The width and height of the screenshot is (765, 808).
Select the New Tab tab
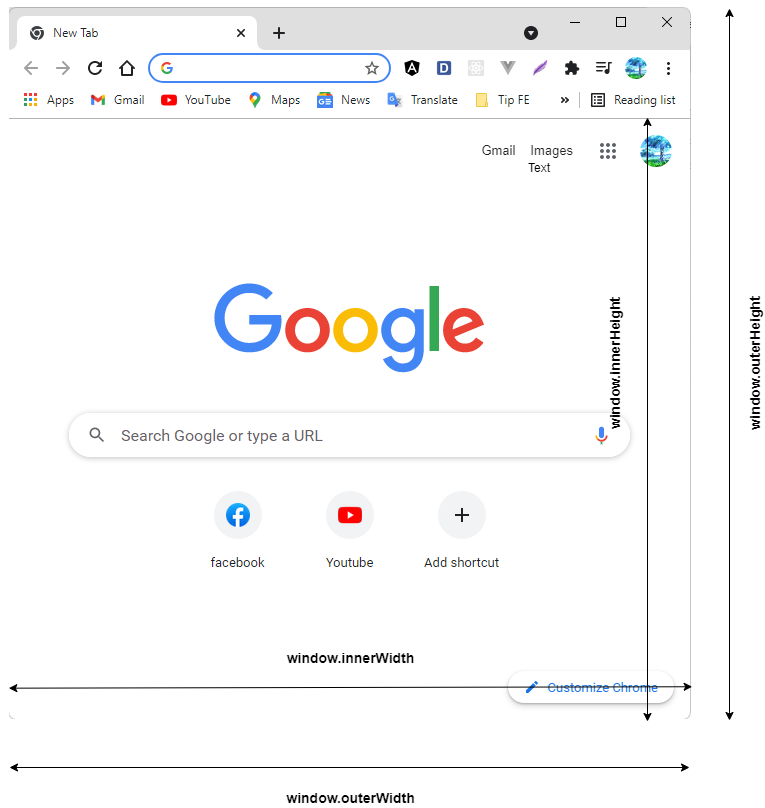137,33
